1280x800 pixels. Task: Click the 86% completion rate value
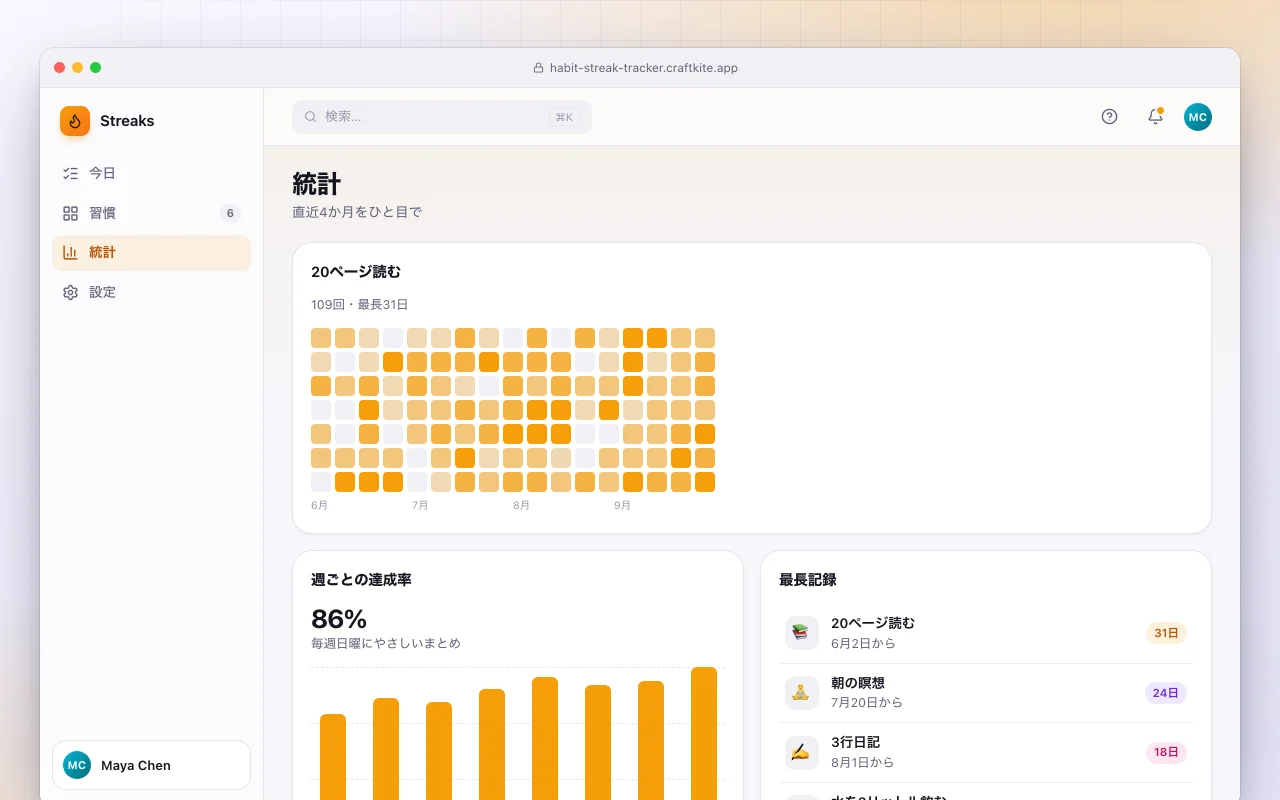pos(339,619)
